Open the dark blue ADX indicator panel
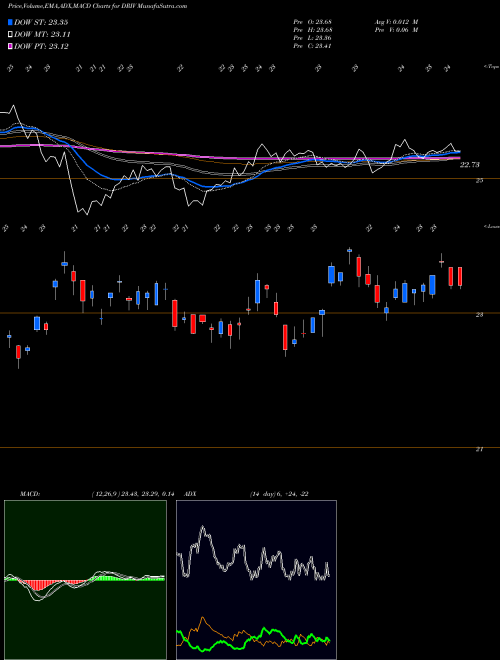Screen dimensions: 500x660 click(x=256, y=580)
